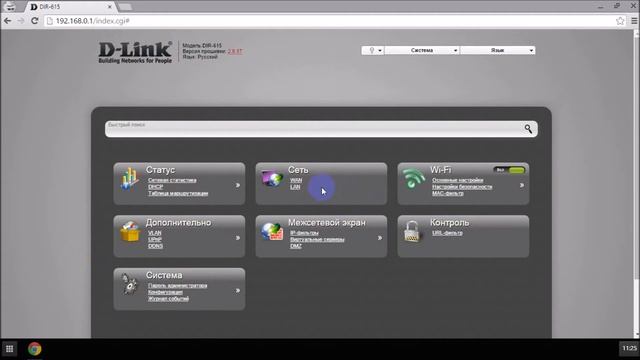Open the UPnP link
The width and height of the screenshot is (640, 360).
[x=155, y=239]
